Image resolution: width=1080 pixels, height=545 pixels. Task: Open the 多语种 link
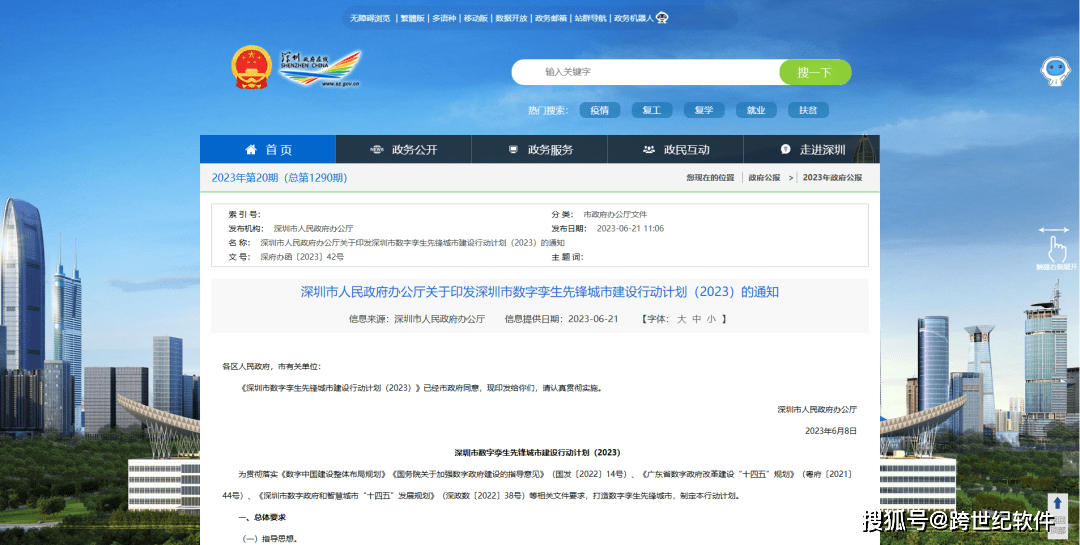tap(444, 19)
